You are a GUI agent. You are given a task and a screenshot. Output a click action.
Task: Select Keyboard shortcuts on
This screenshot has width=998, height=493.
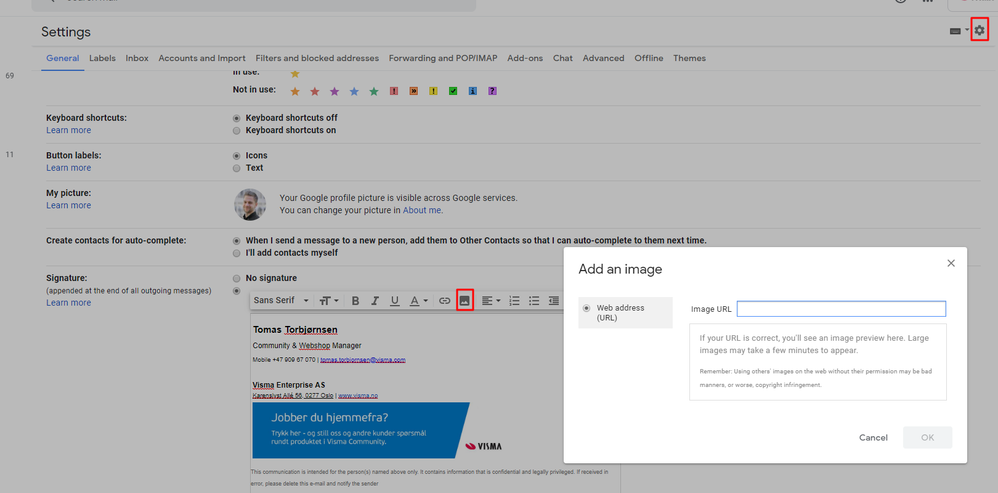[237, 130]
